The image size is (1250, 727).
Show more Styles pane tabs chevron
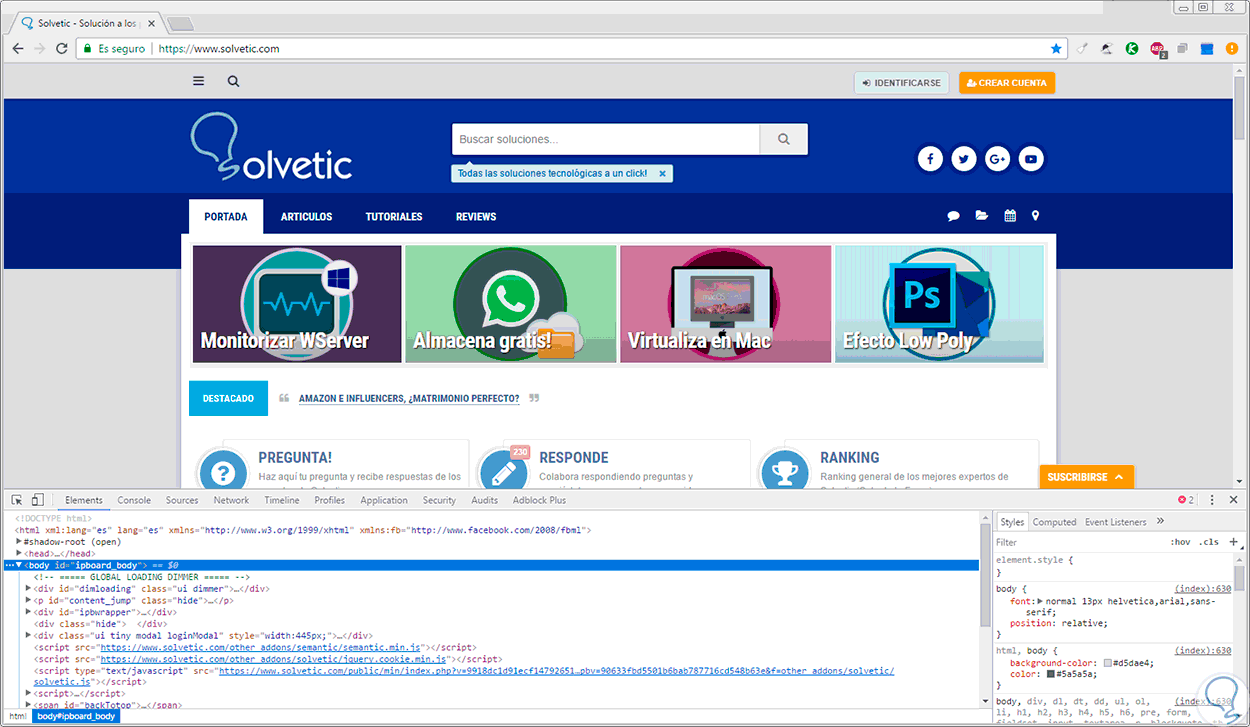1160,521
